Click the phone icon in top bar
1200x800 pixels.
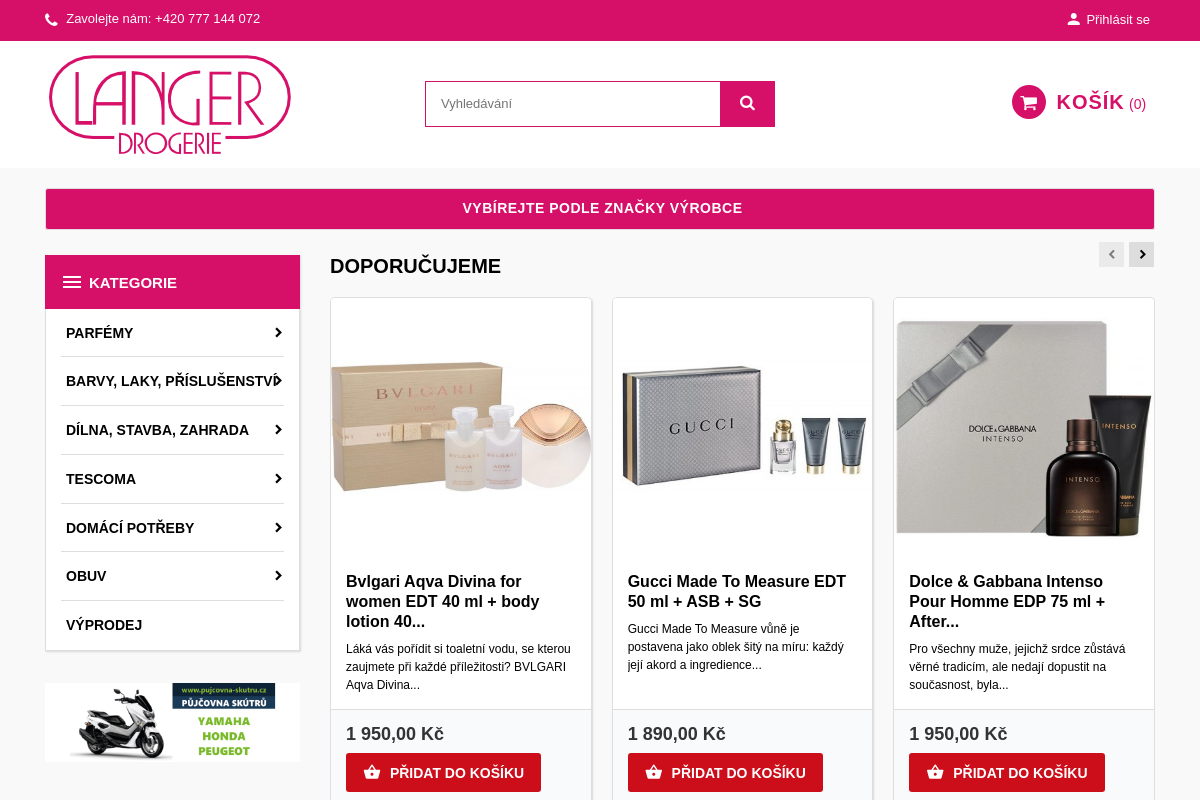(51, 19)
